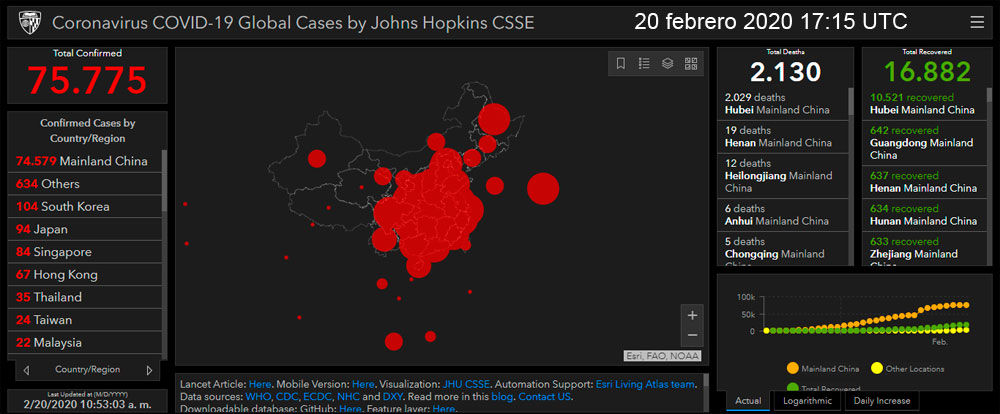Open the map layers icon
This screenshot has height=414, width=1000.
(x=667, y=63)
